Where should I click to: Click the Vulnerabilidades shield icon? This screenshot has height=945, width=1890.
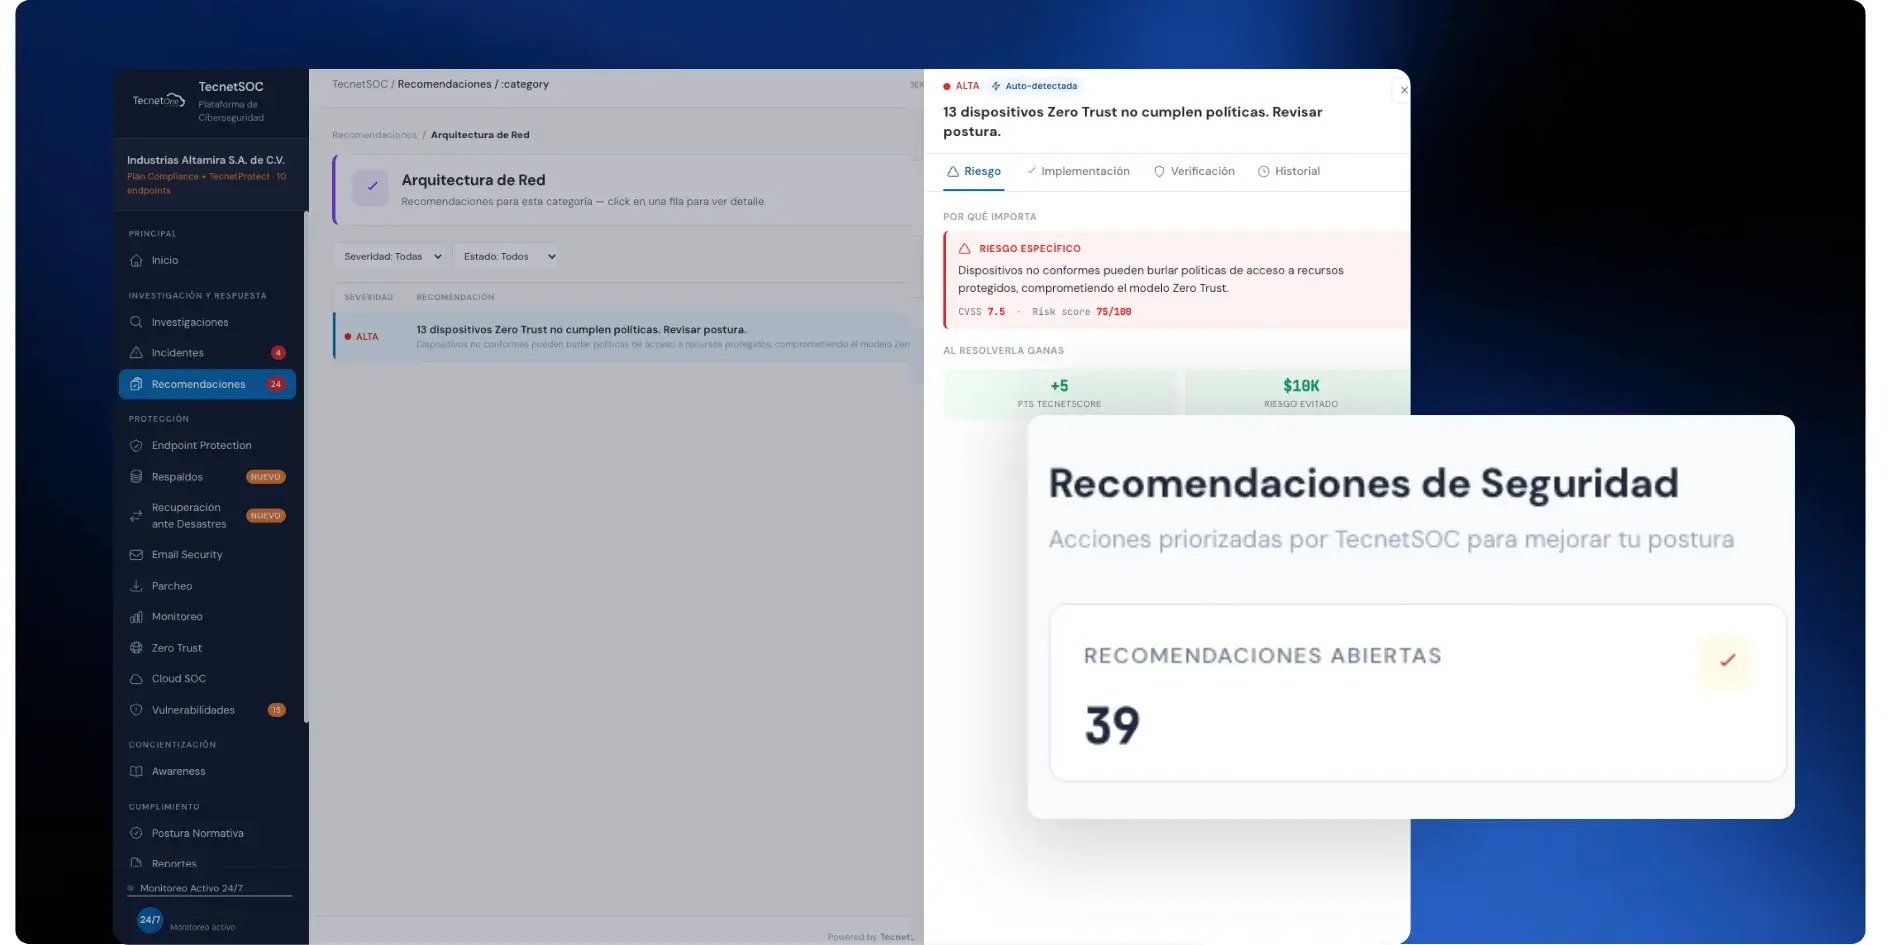[x=136, y=710]
